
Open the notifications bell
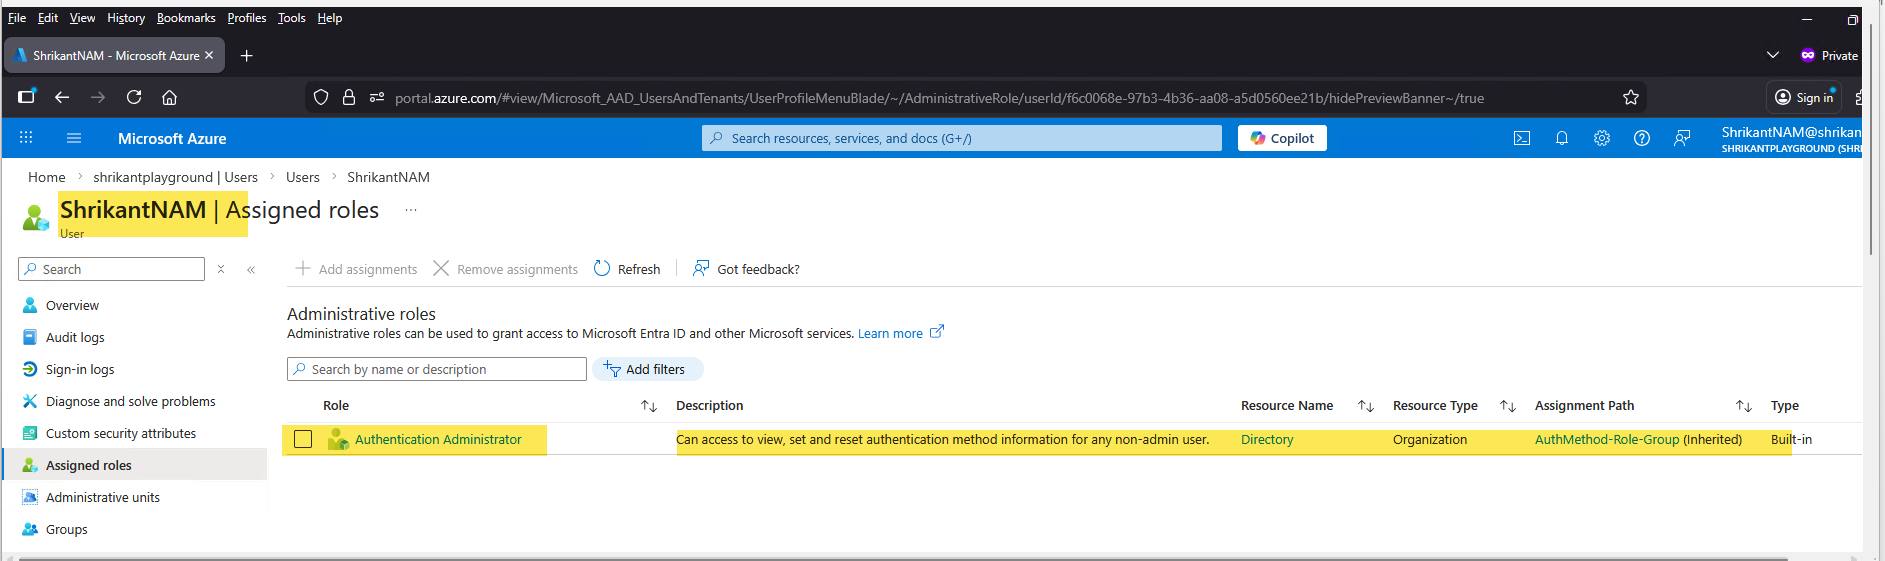point(1562,138)
